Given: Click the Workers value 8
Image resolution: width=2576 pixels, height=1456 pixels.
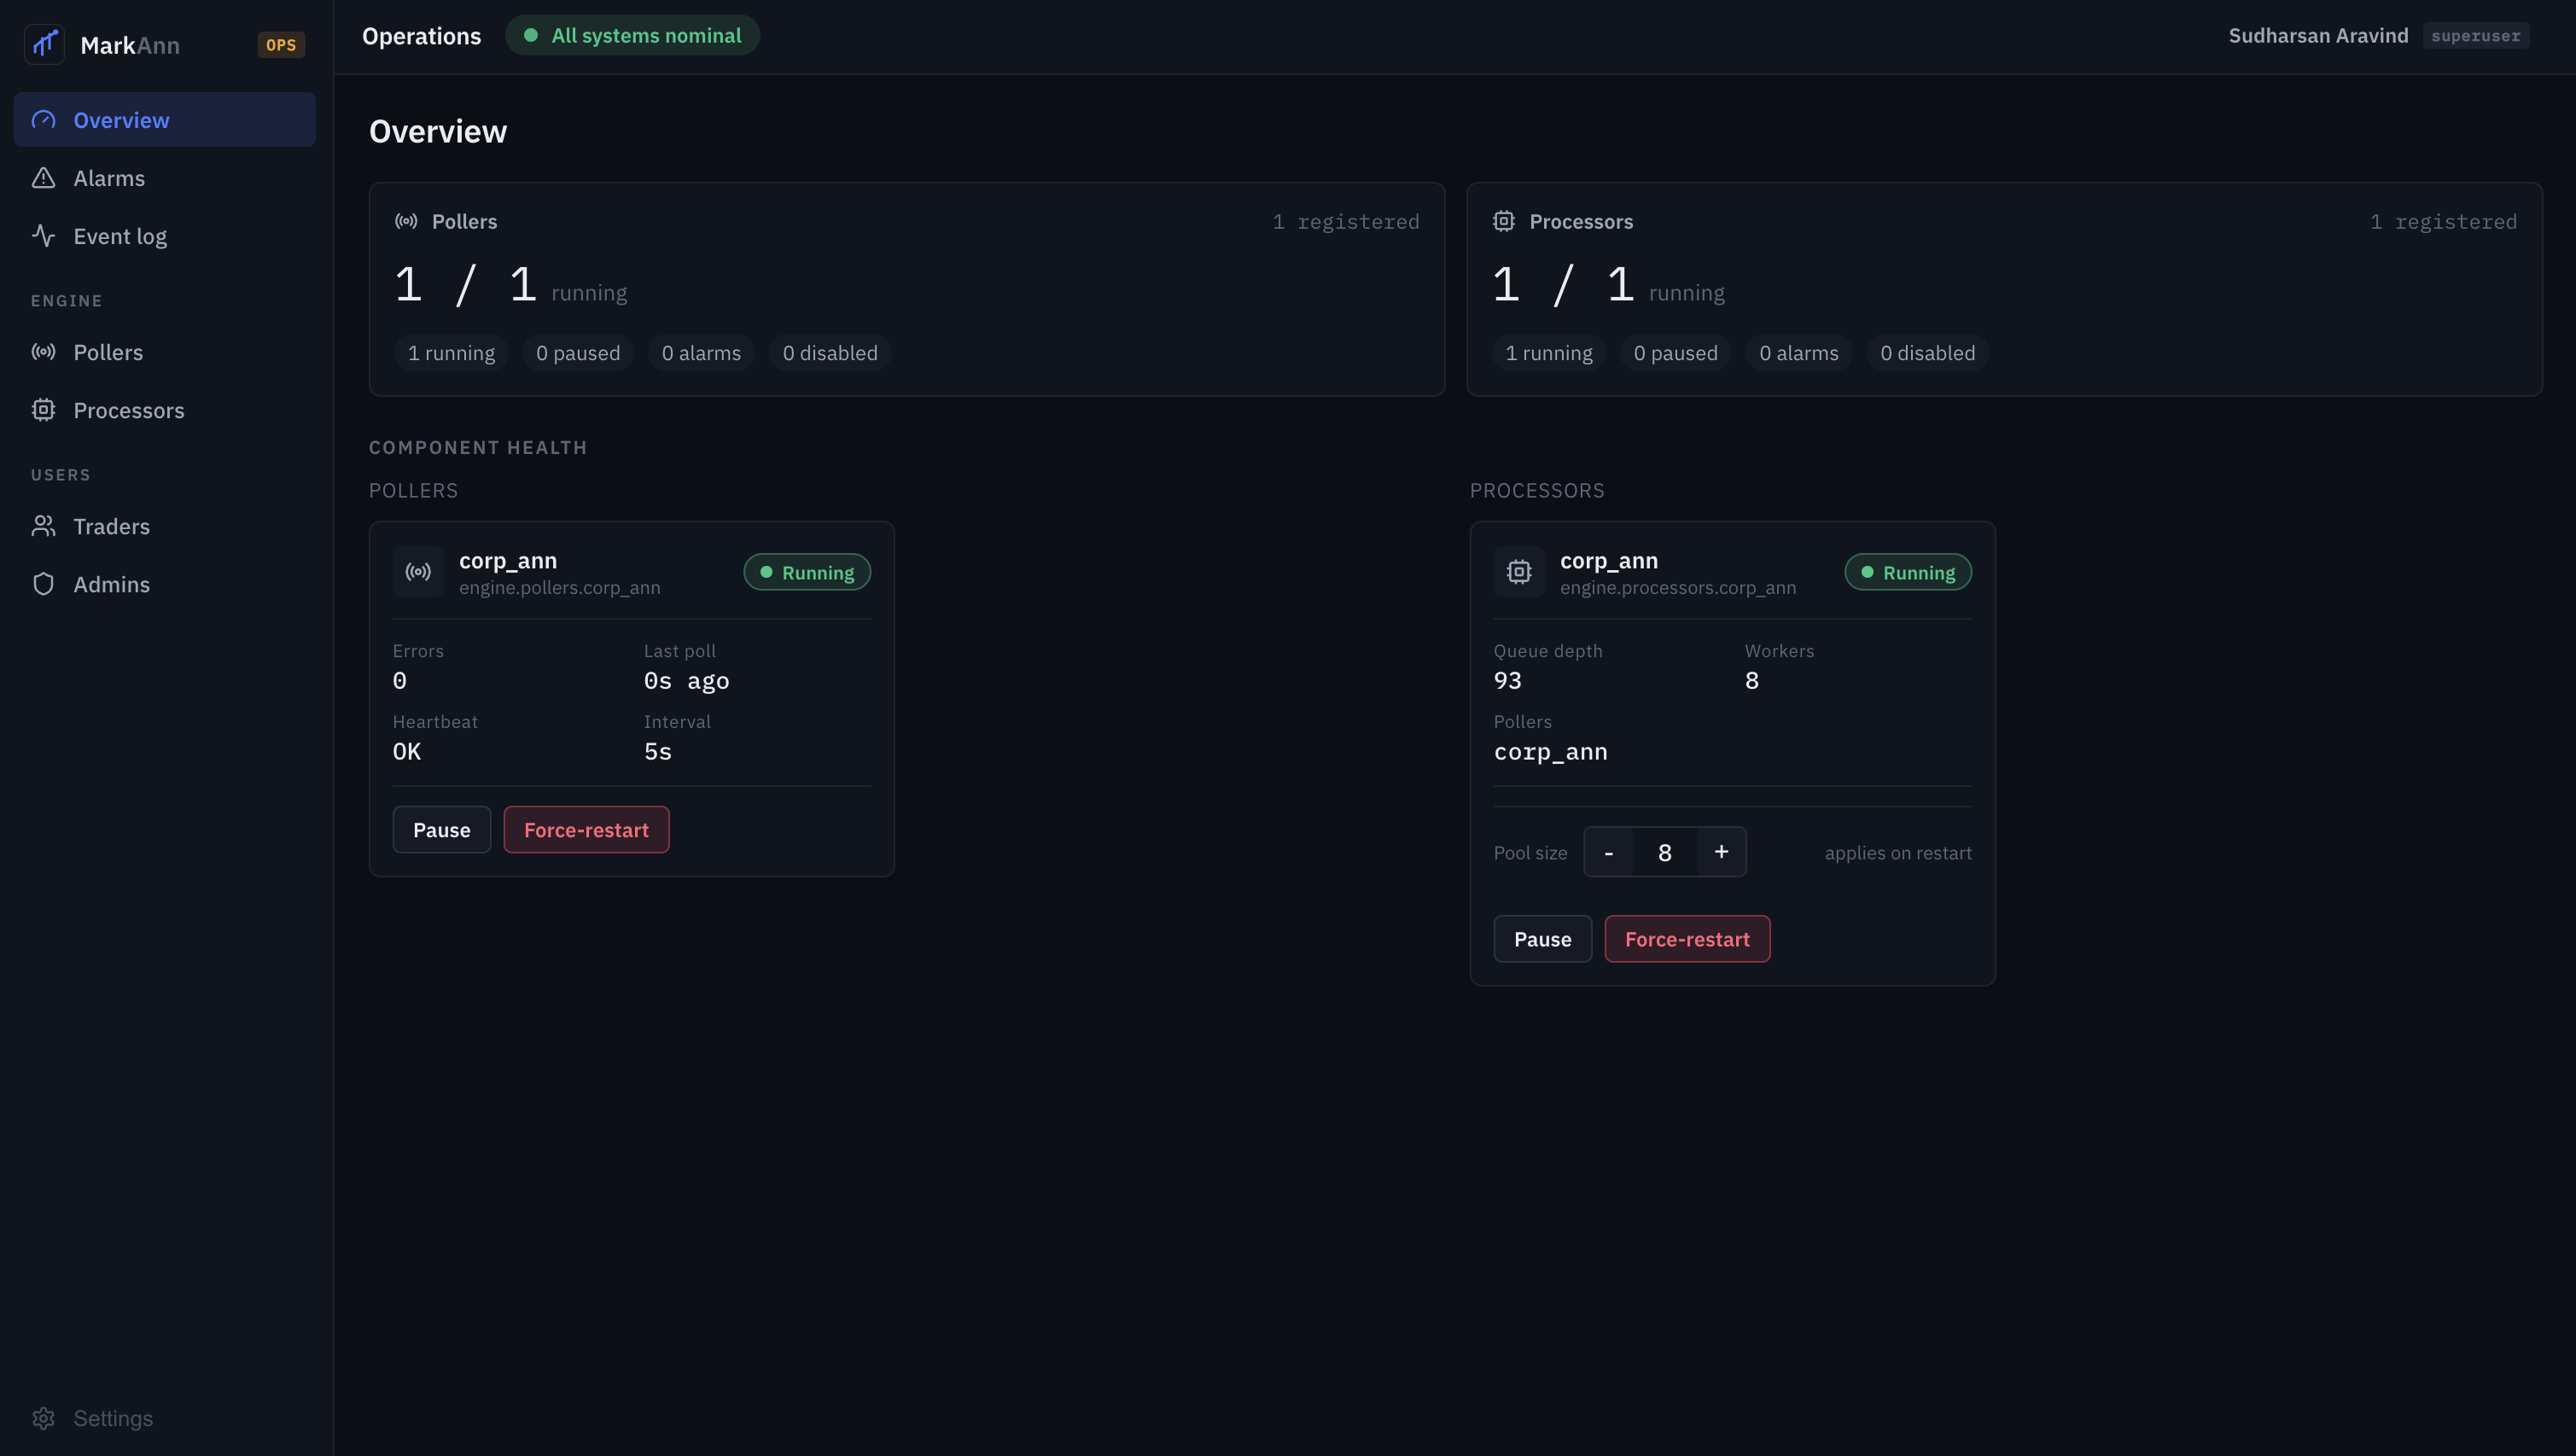Looking at the screenshot, I should tap(1752, 681).
